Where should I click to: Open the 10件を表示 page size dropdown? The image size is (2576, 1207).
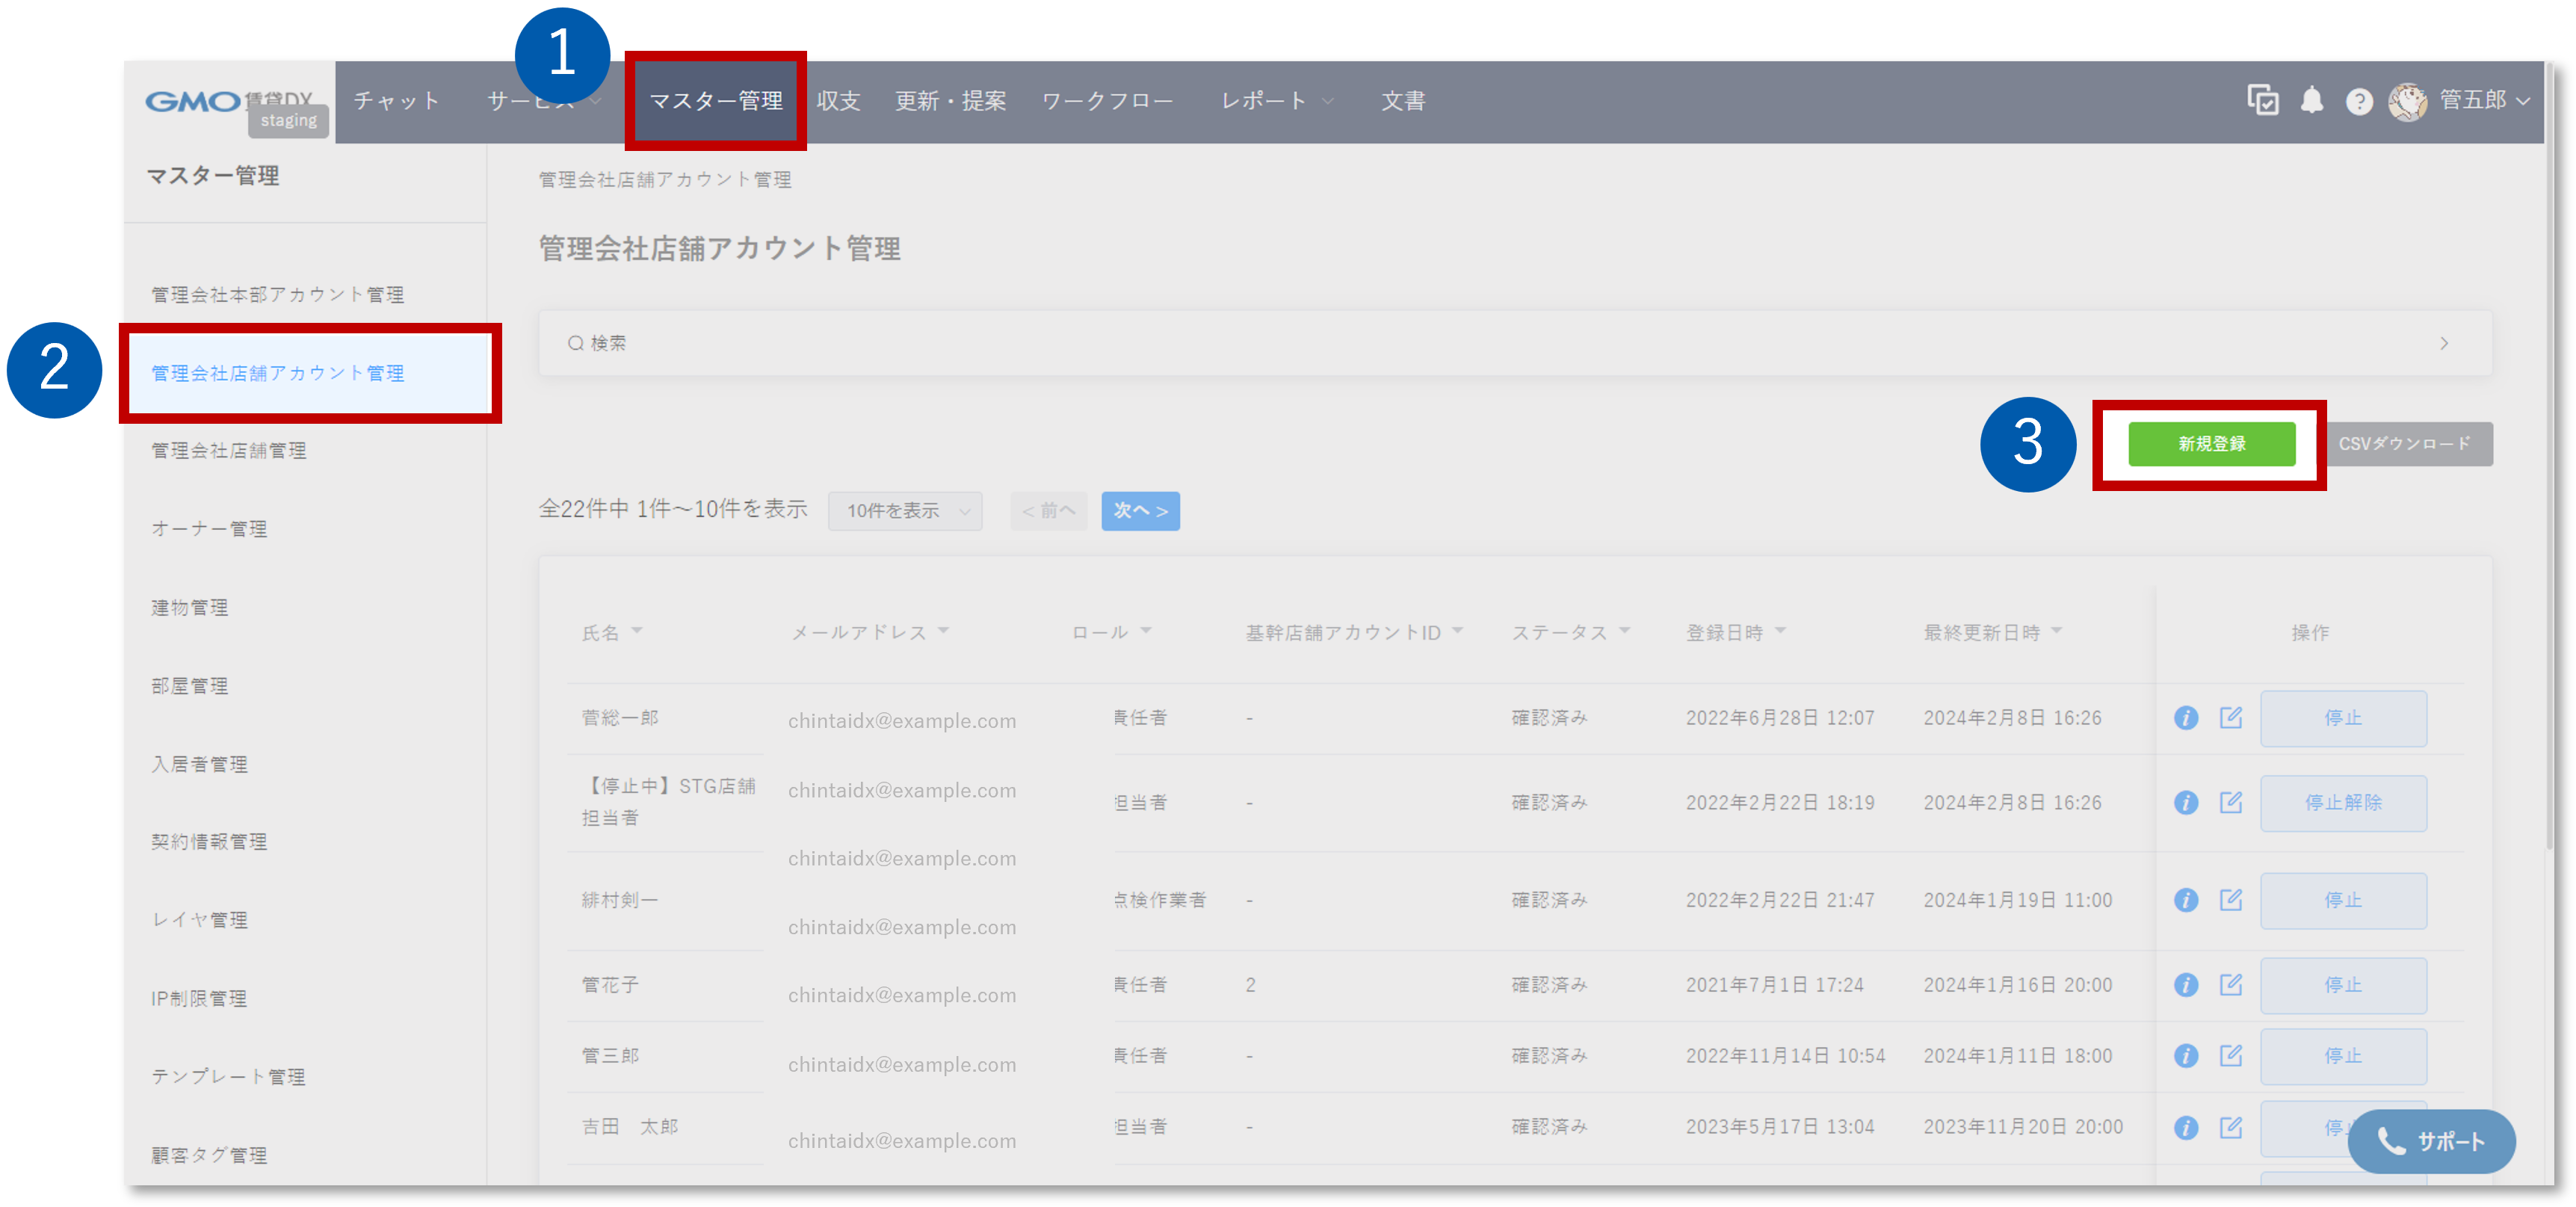pyautogui.click(x=905, y=511)
